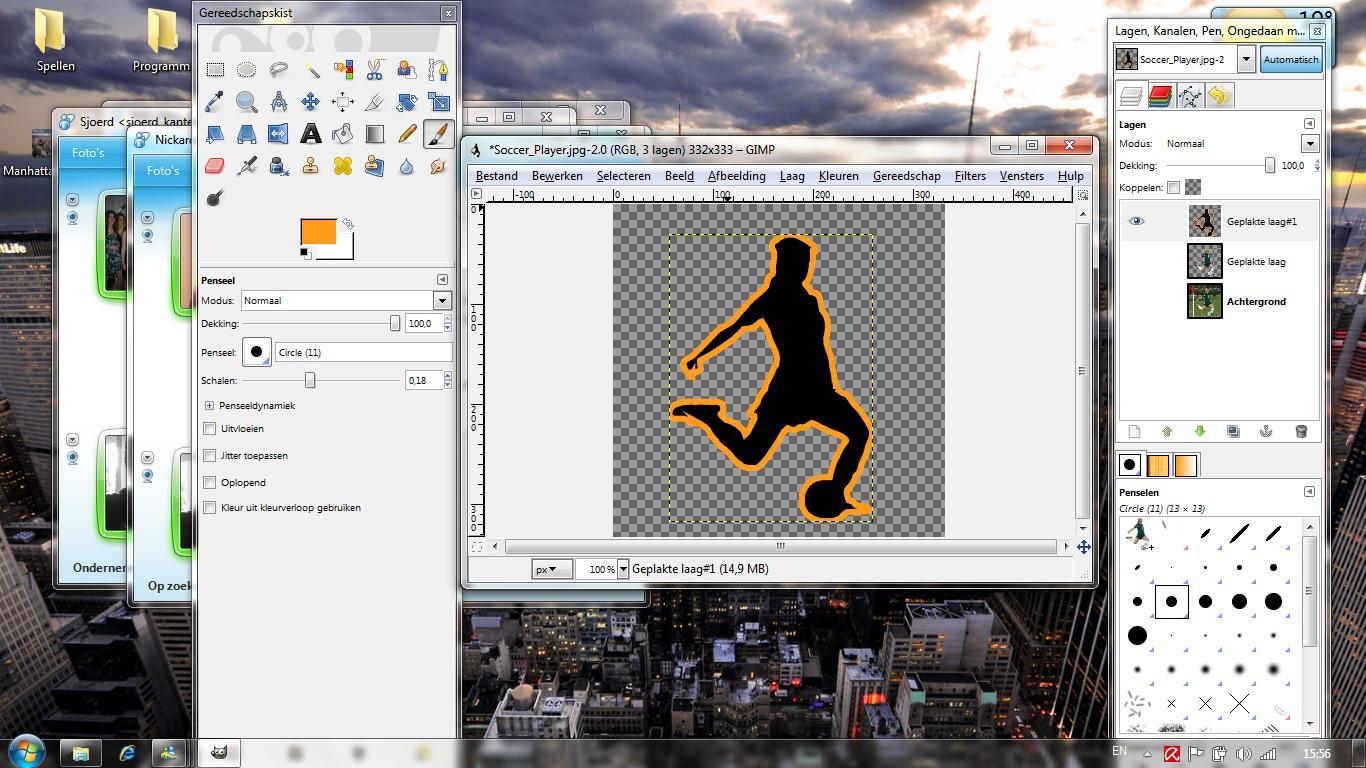Click the Schalen scale slider

(x=321, y=380)
